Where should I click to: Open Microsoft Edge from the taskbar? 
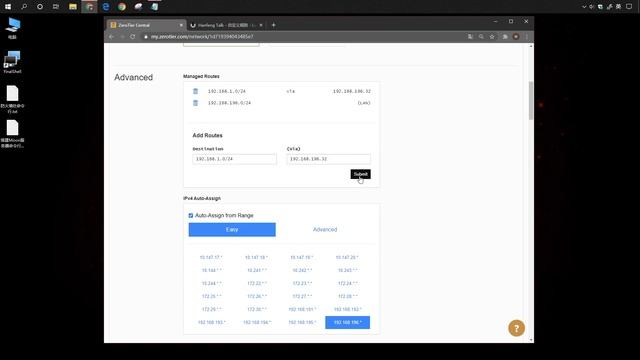[x=106, y=7]
